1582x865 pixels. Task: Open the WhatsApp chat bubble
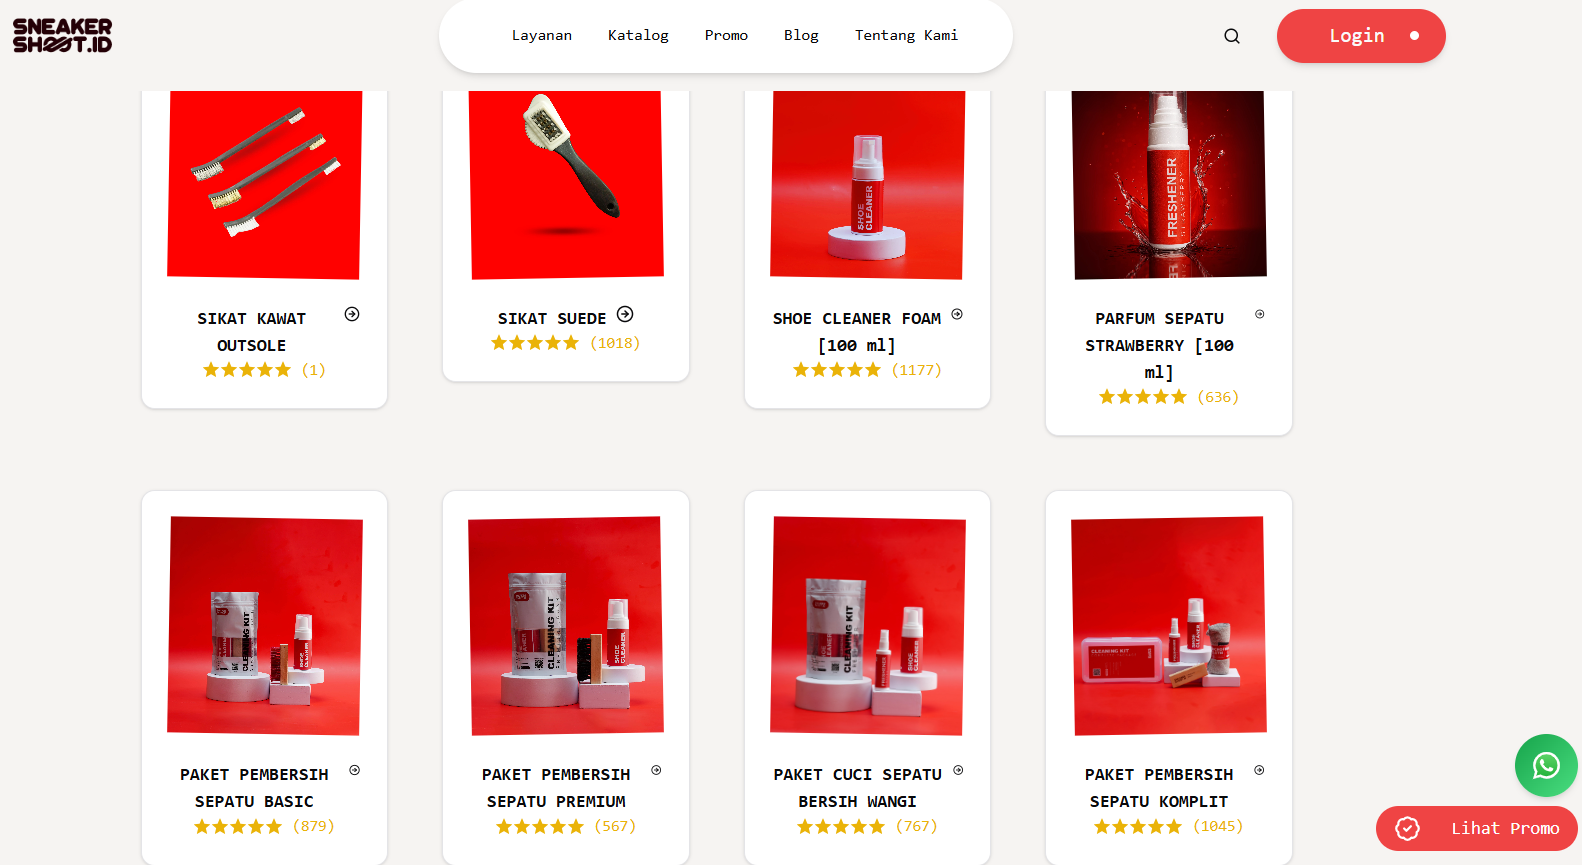coord(1546,766)
